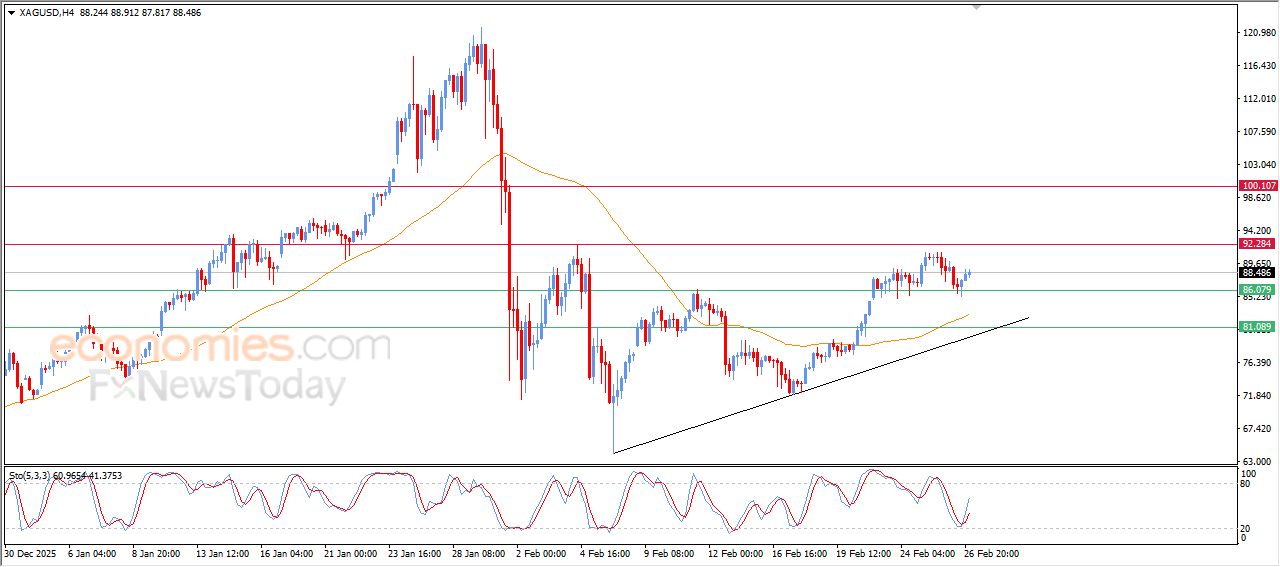Click the 2 Feb 00:00 time label
This screenshot has height=567, width=1280.
[541, 553]
